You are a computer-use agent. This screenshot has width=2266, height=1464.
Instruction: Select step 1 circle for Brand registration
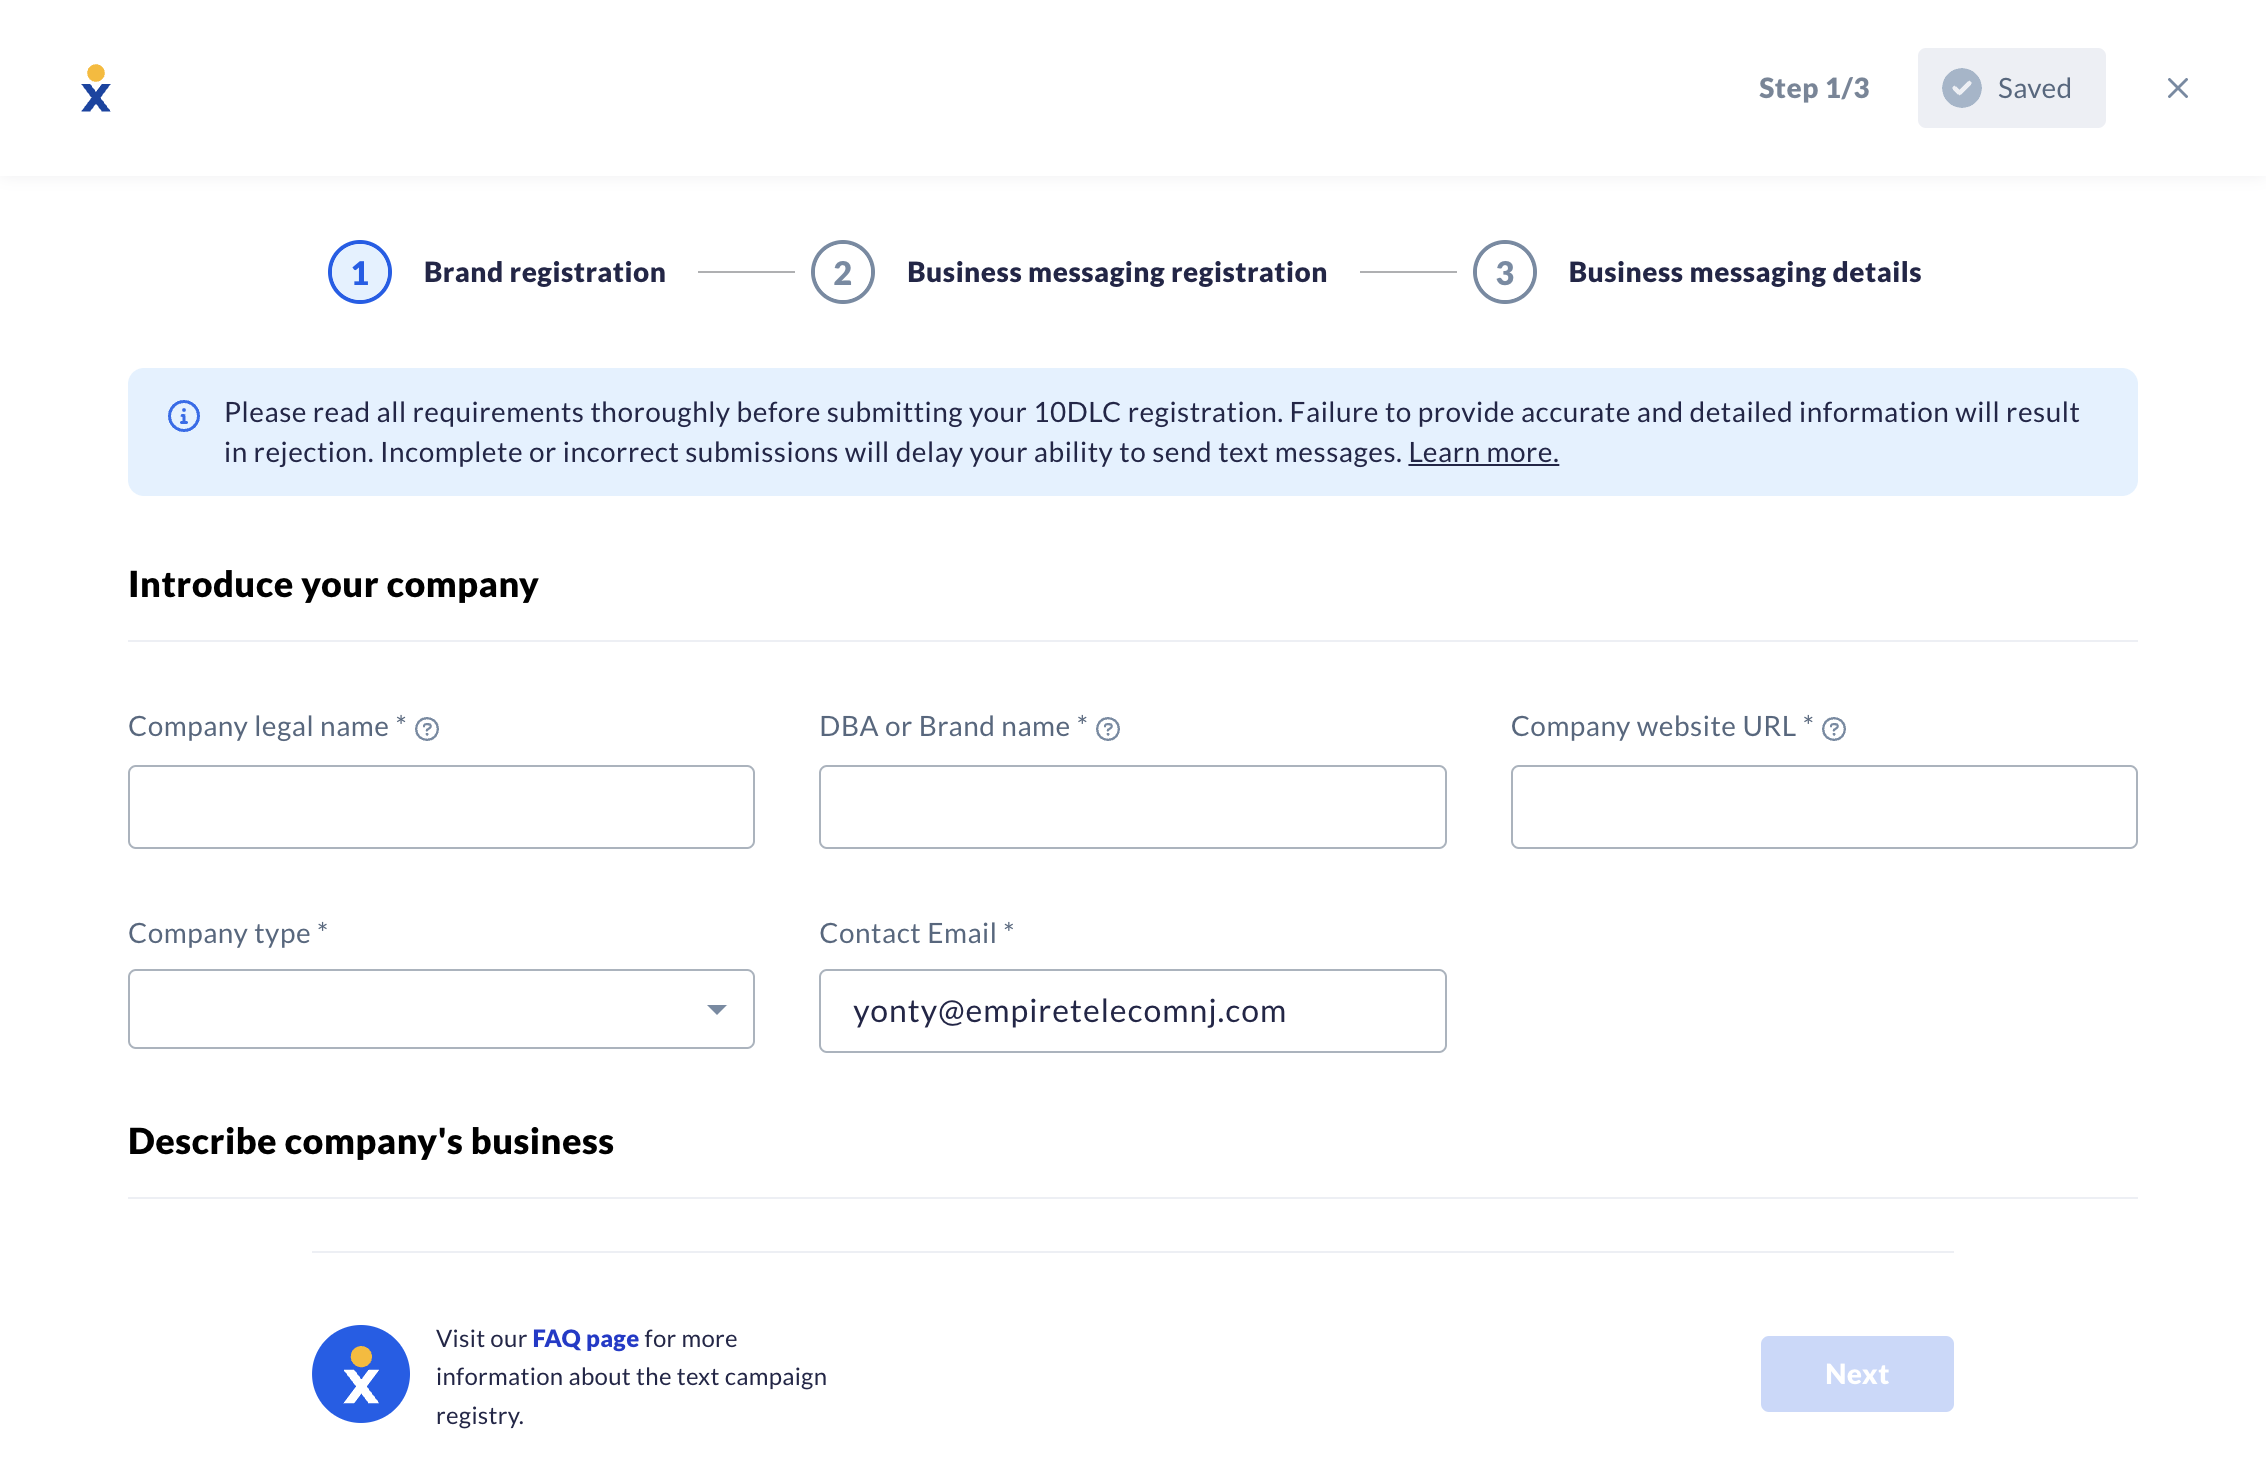pos(360,272)
